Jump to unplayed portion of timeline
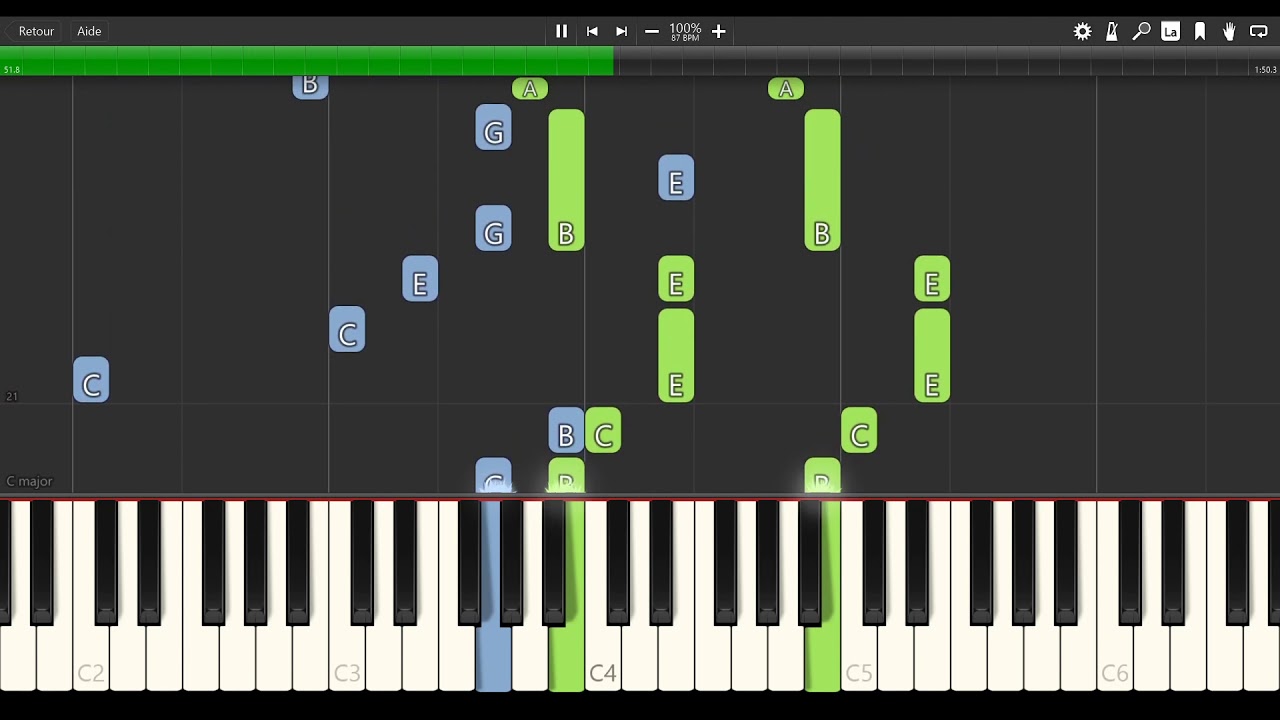Viewport: 1280px width, 720px height. [946, 60]
